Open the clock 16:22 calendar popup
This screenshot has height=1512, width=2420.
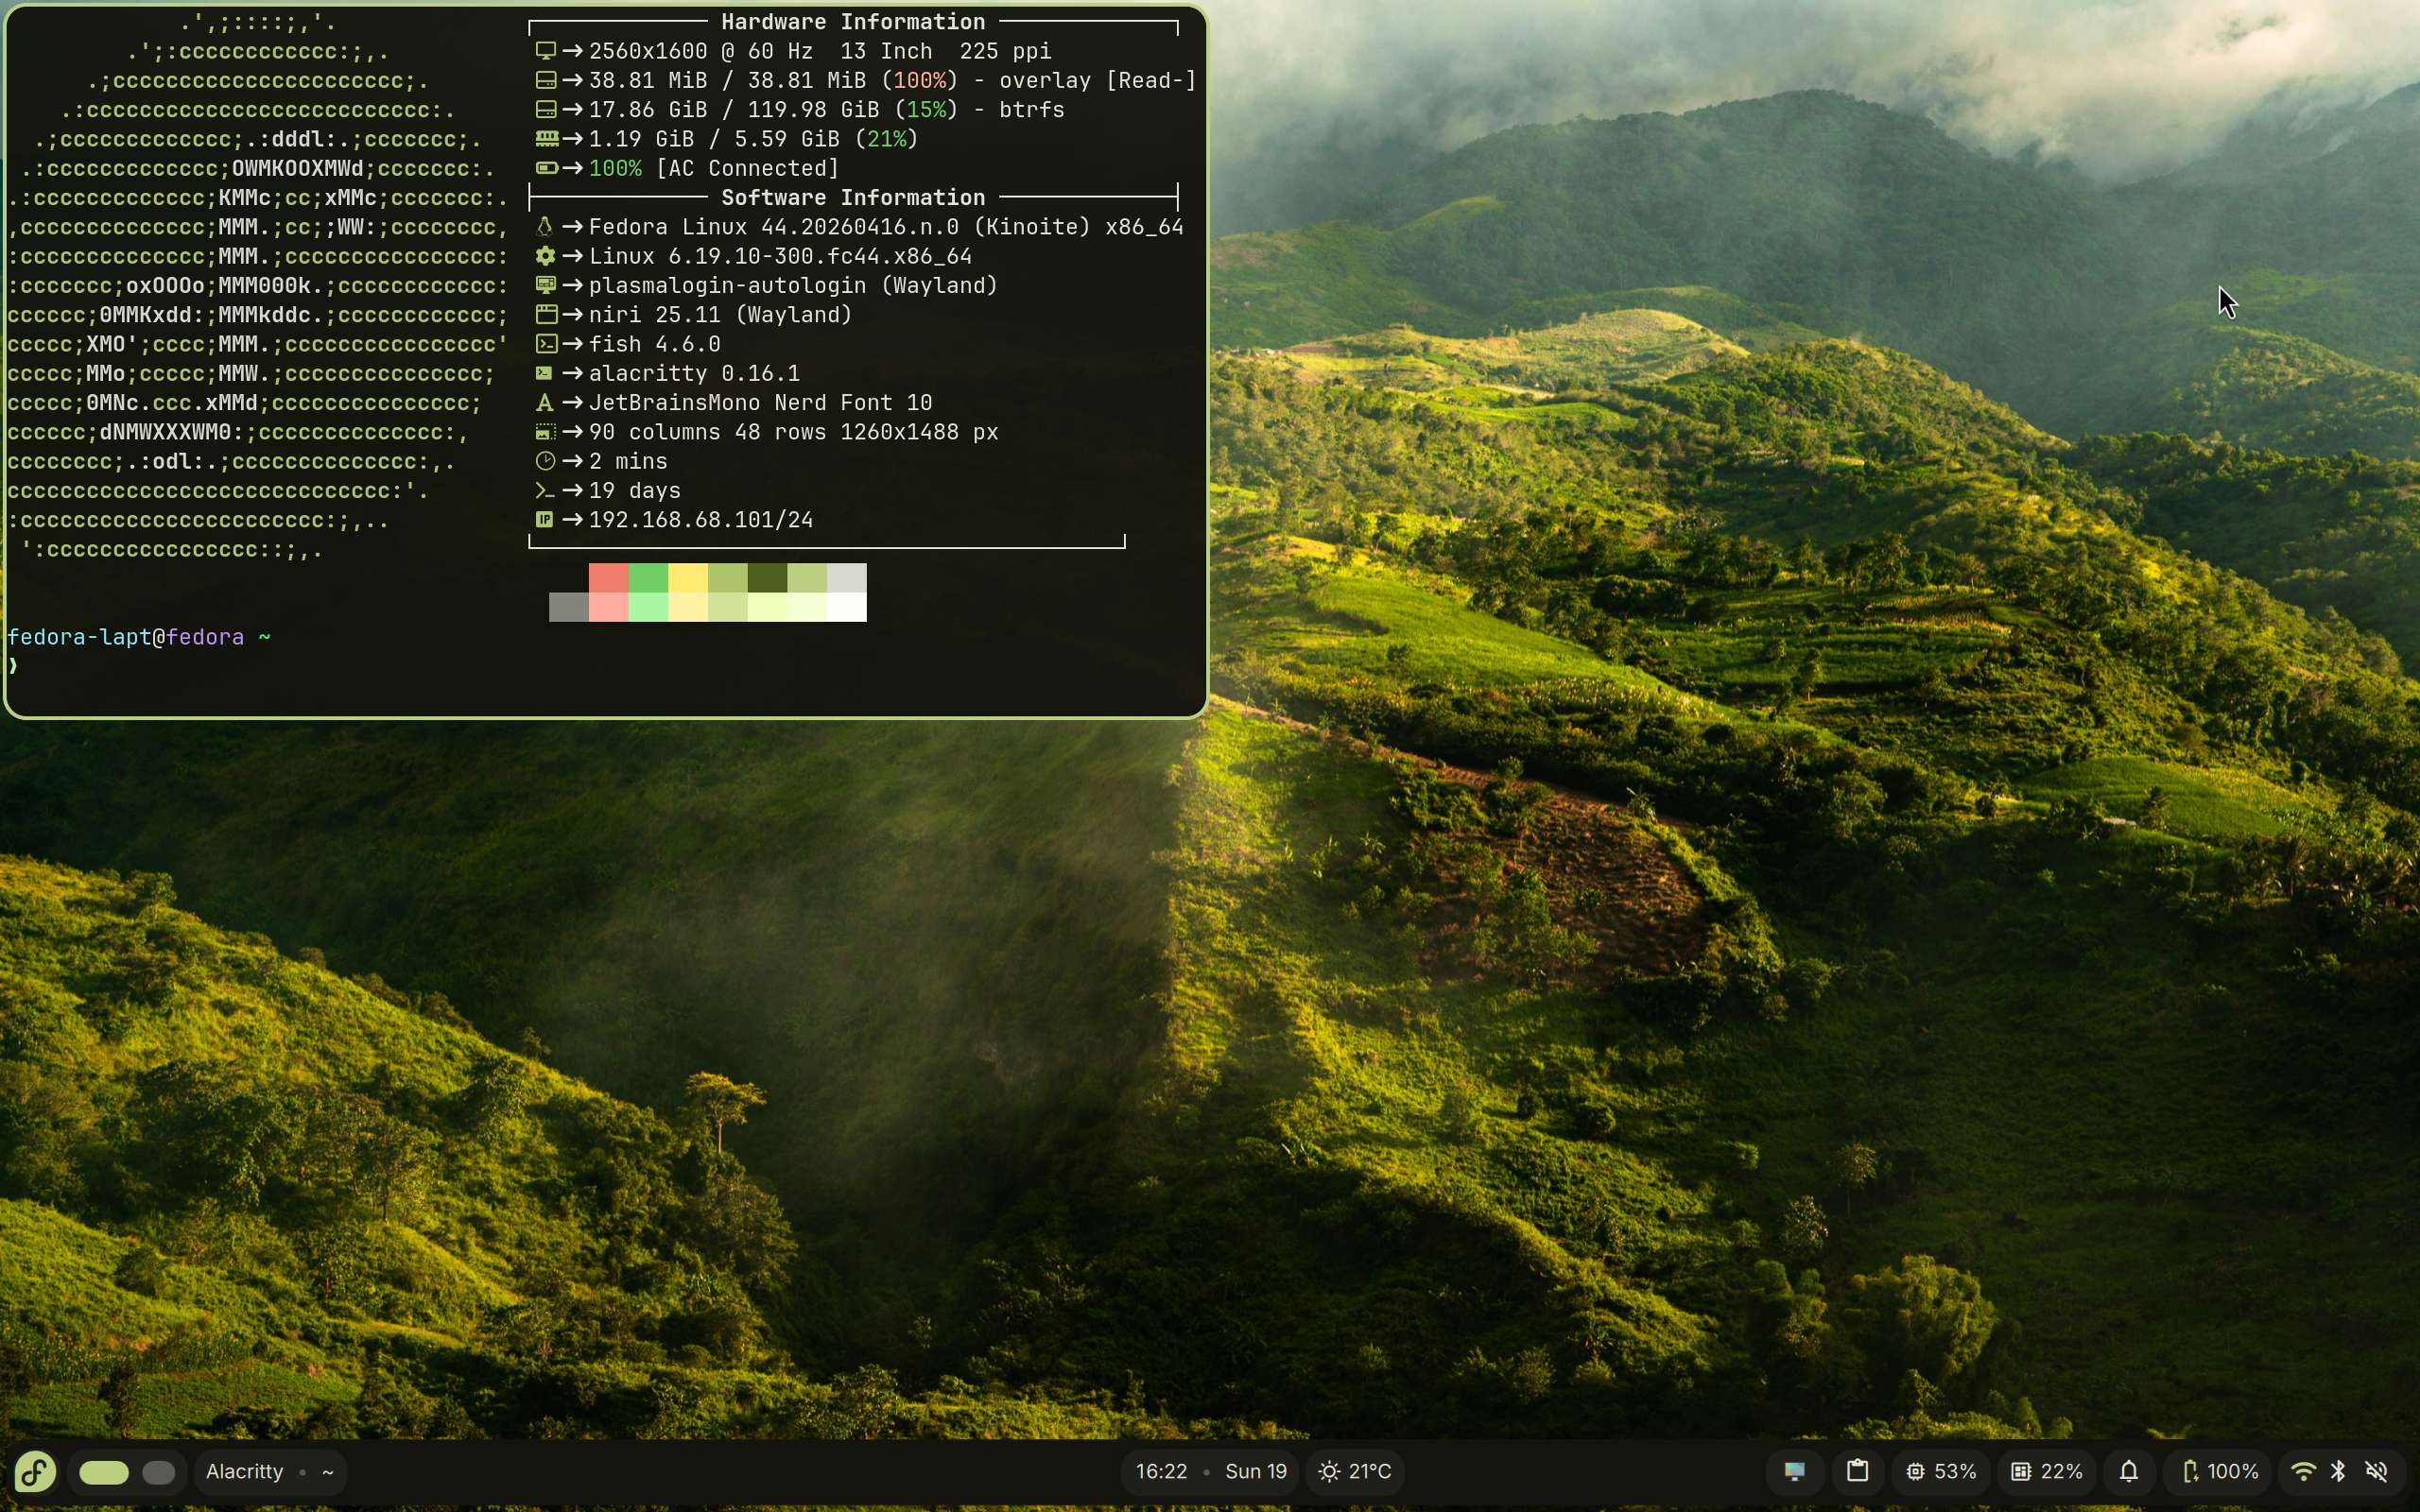click(x=1161, y=1471)
